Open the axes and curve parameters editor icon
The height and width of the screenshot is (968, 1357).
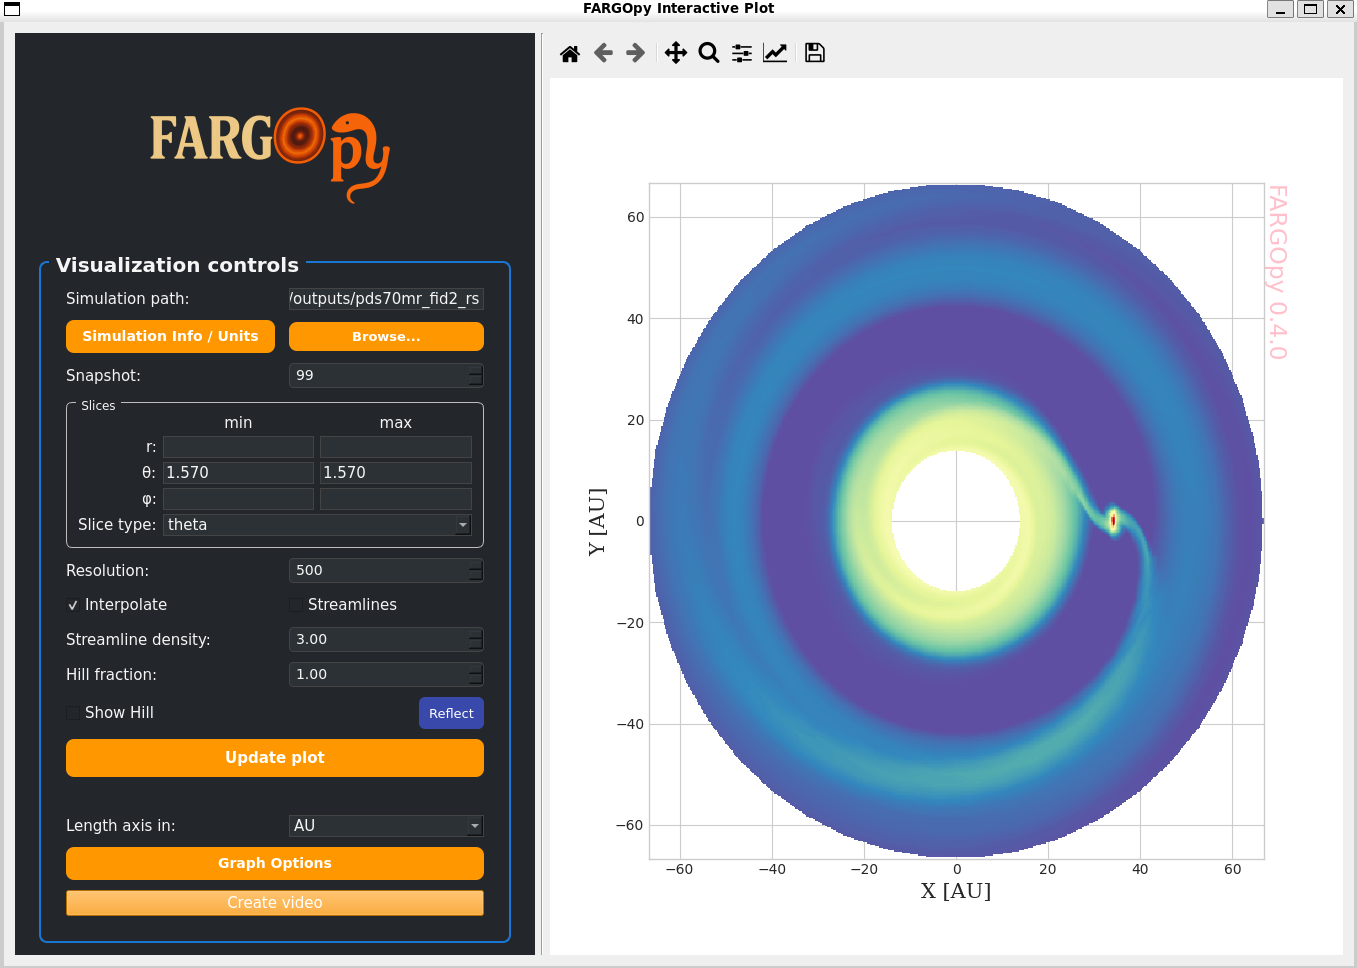point(775,53)
